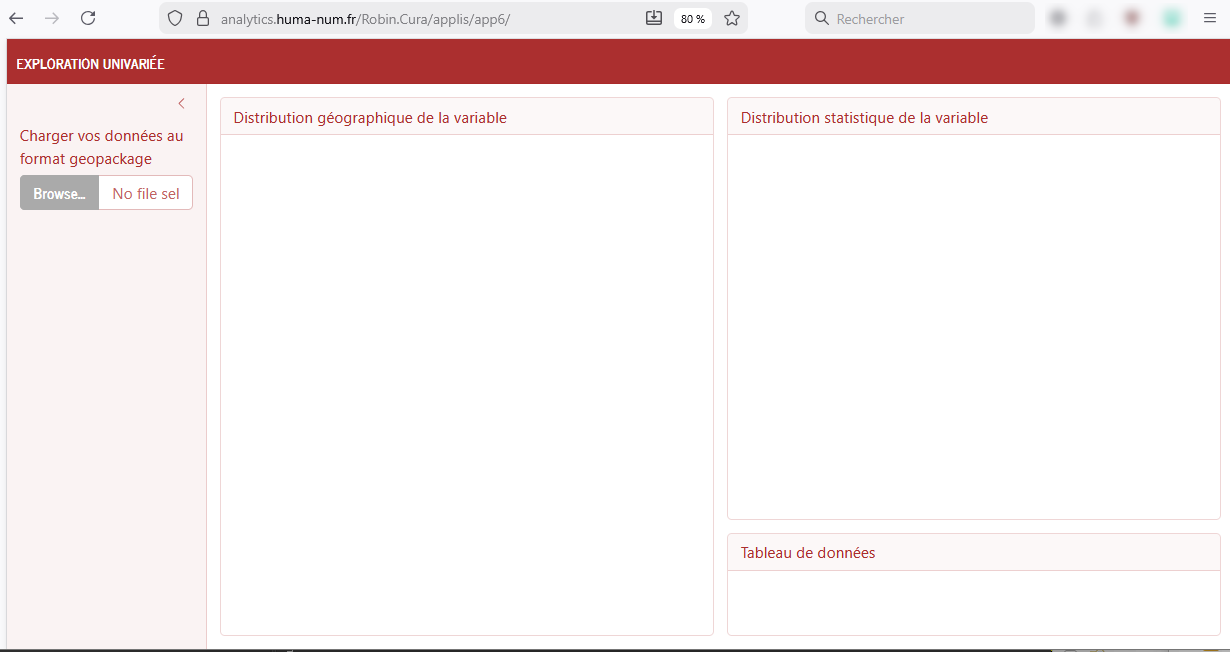
Task: Click the green blurred extension icon
Action: [1171, 18]
